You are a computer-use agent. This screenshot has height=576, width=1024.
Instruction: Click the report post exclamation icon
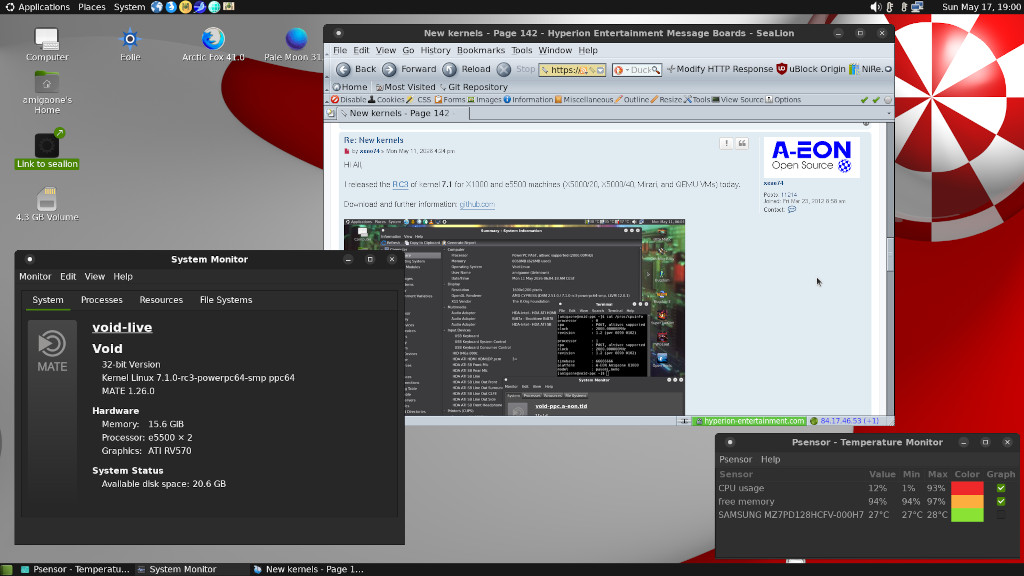click(x=726, y=143)
